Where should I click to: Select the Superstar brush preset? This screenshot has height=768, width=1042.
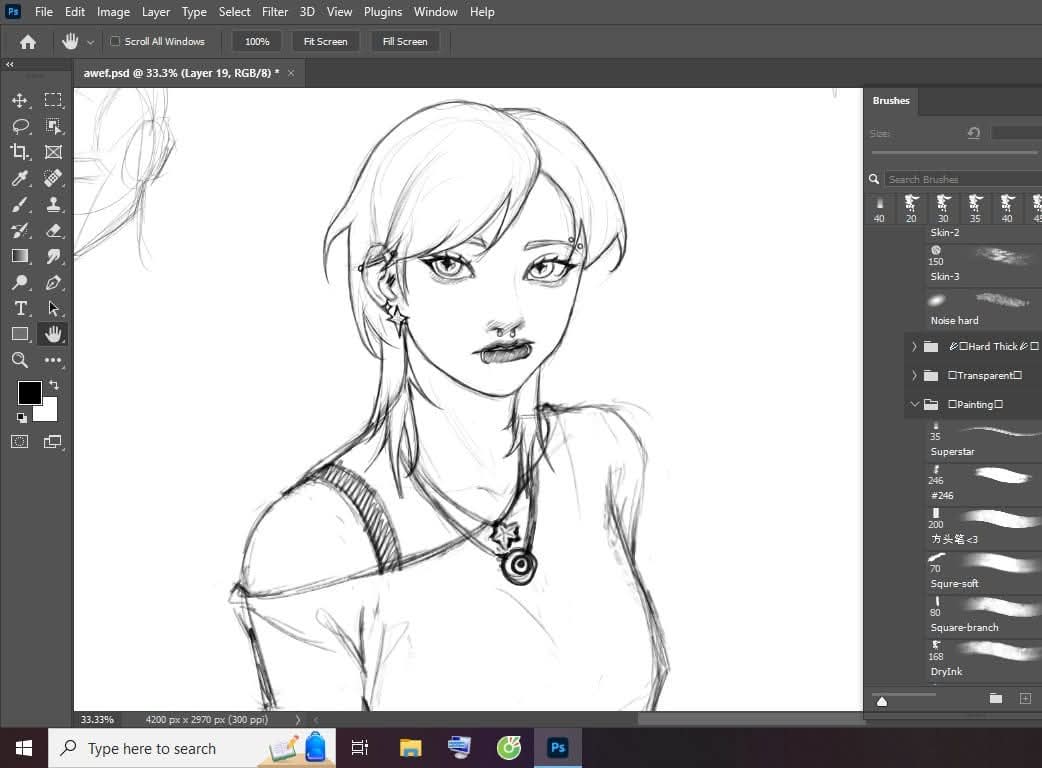984,441
